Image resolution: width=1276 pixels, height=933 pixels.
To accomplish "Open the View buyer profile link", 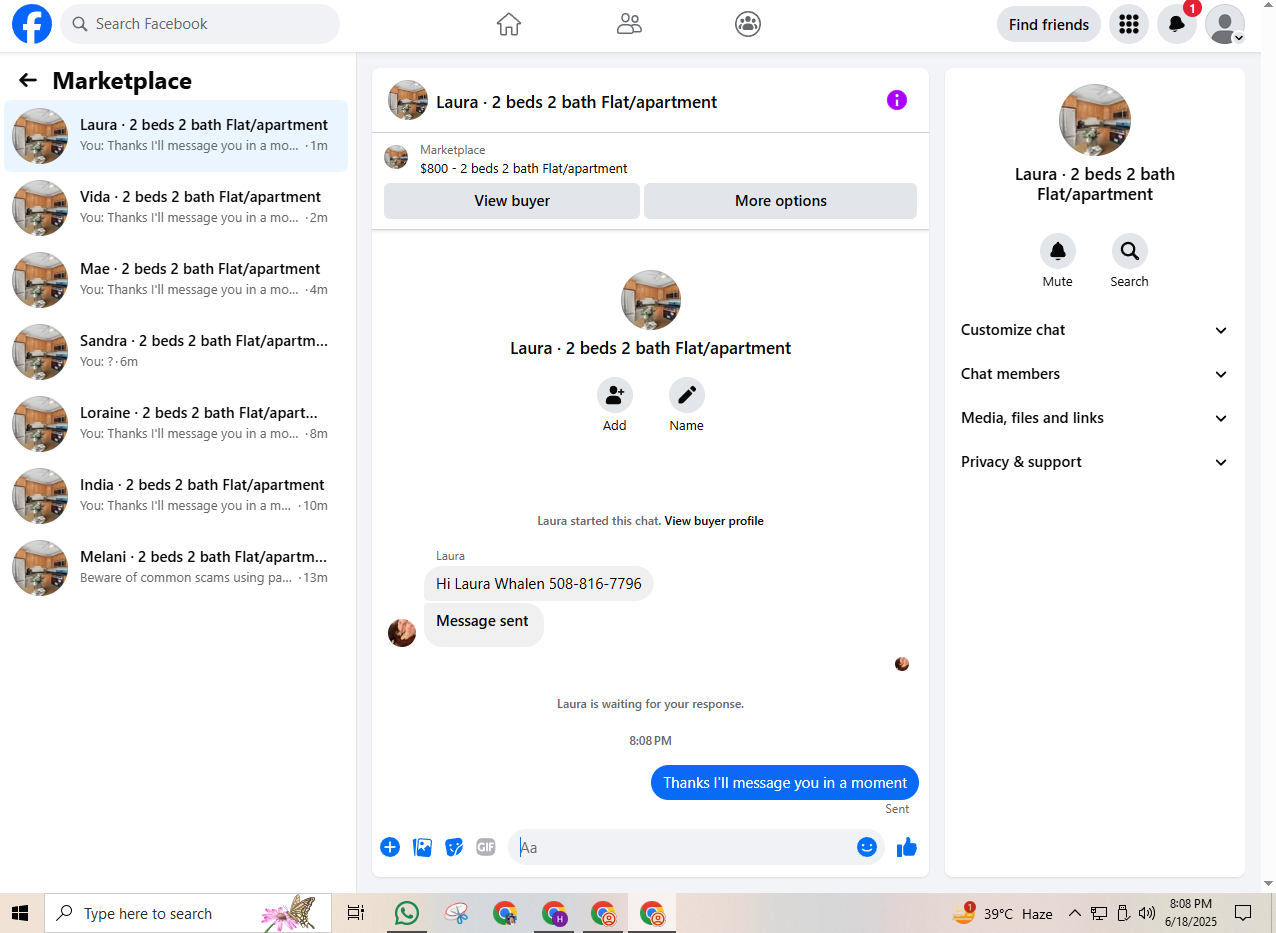I will click(x=714, y=521).
